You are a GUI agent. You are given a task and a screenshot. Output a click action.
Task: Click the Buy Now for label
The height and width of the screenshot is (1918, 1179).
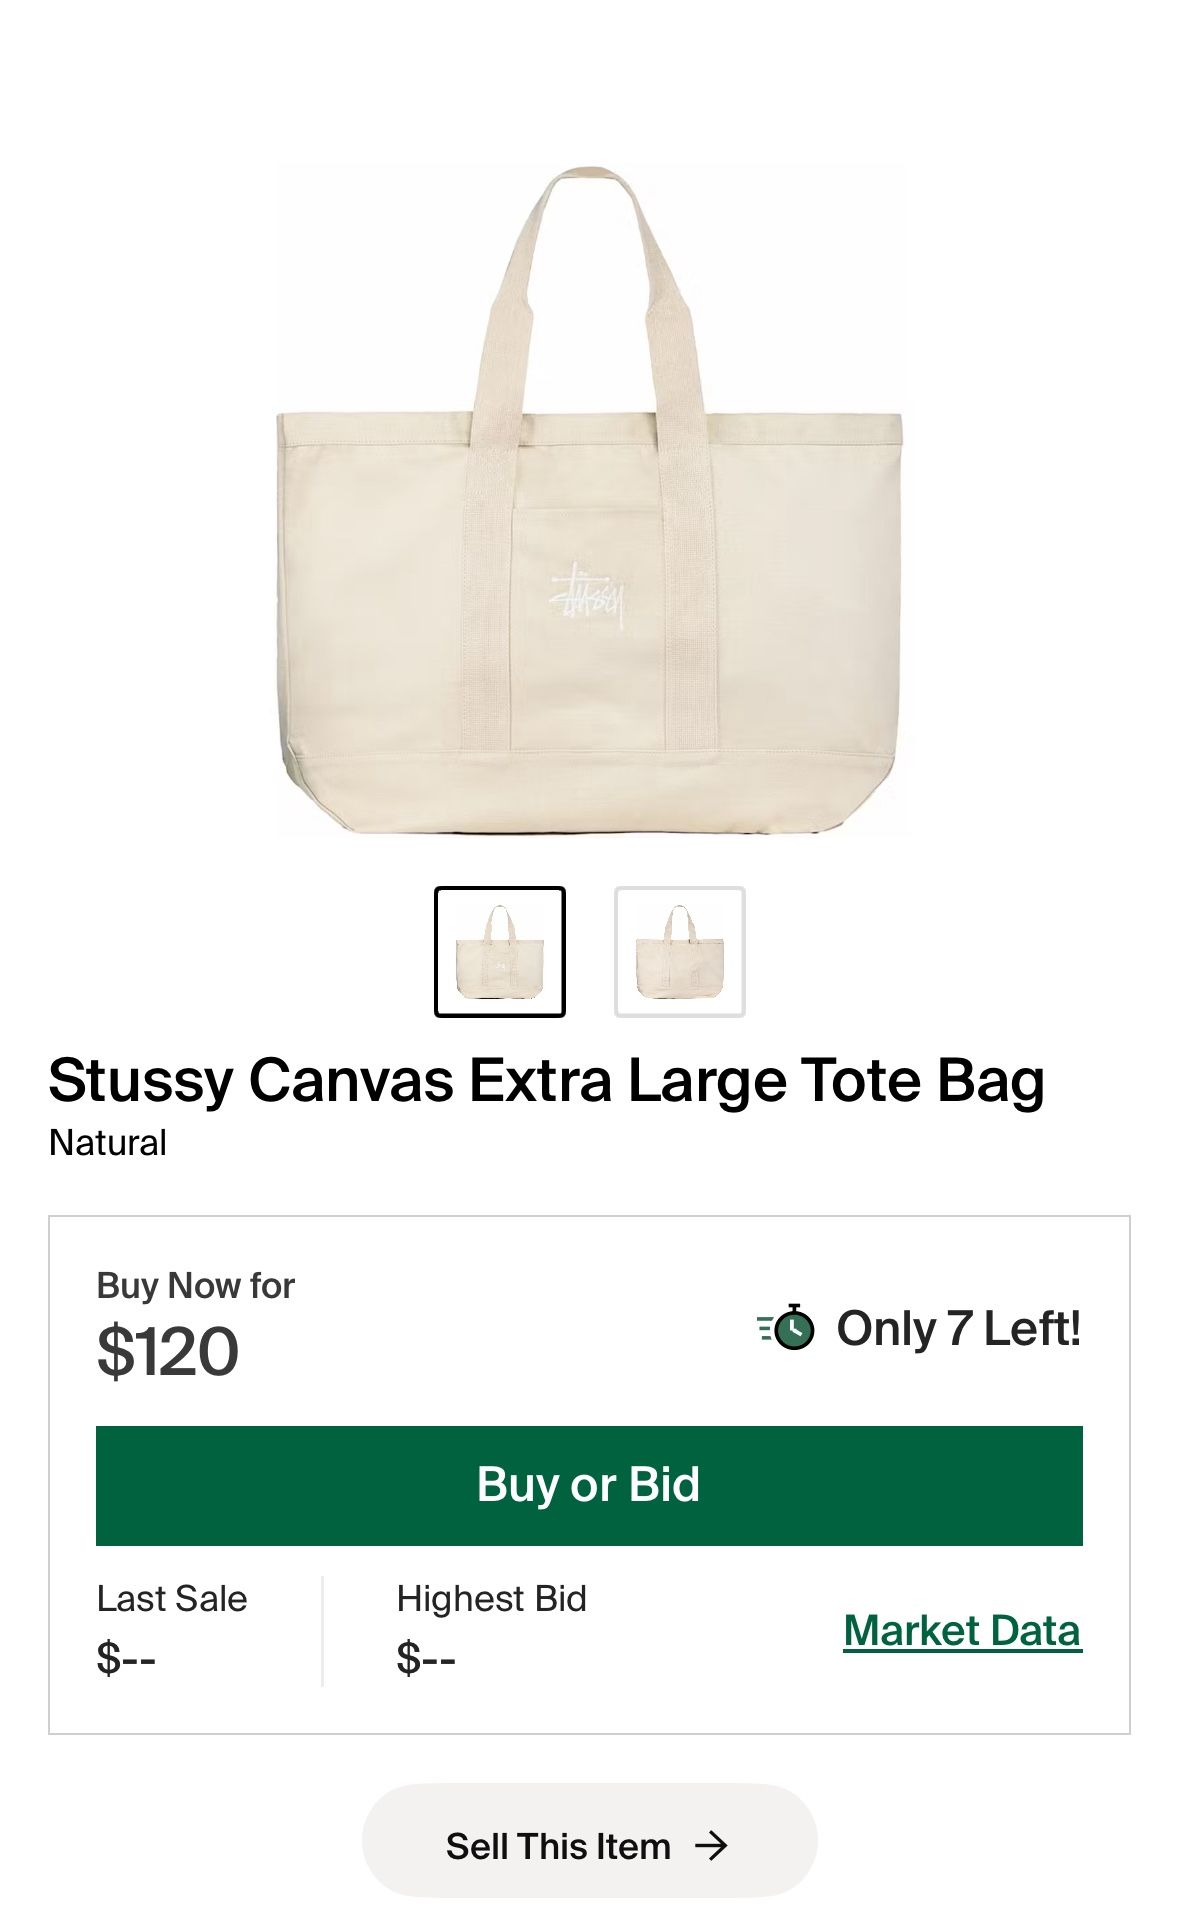point(195,1285)
